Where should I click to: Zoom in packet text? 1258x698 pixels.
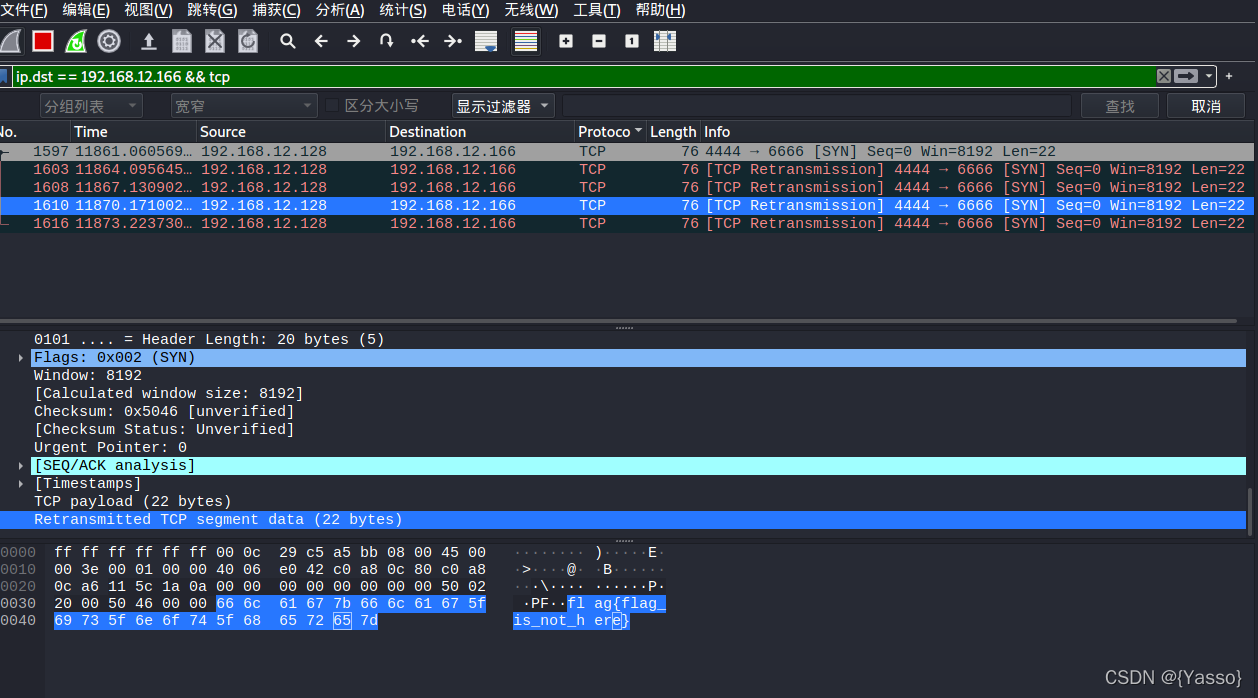(x=566, y=41)
